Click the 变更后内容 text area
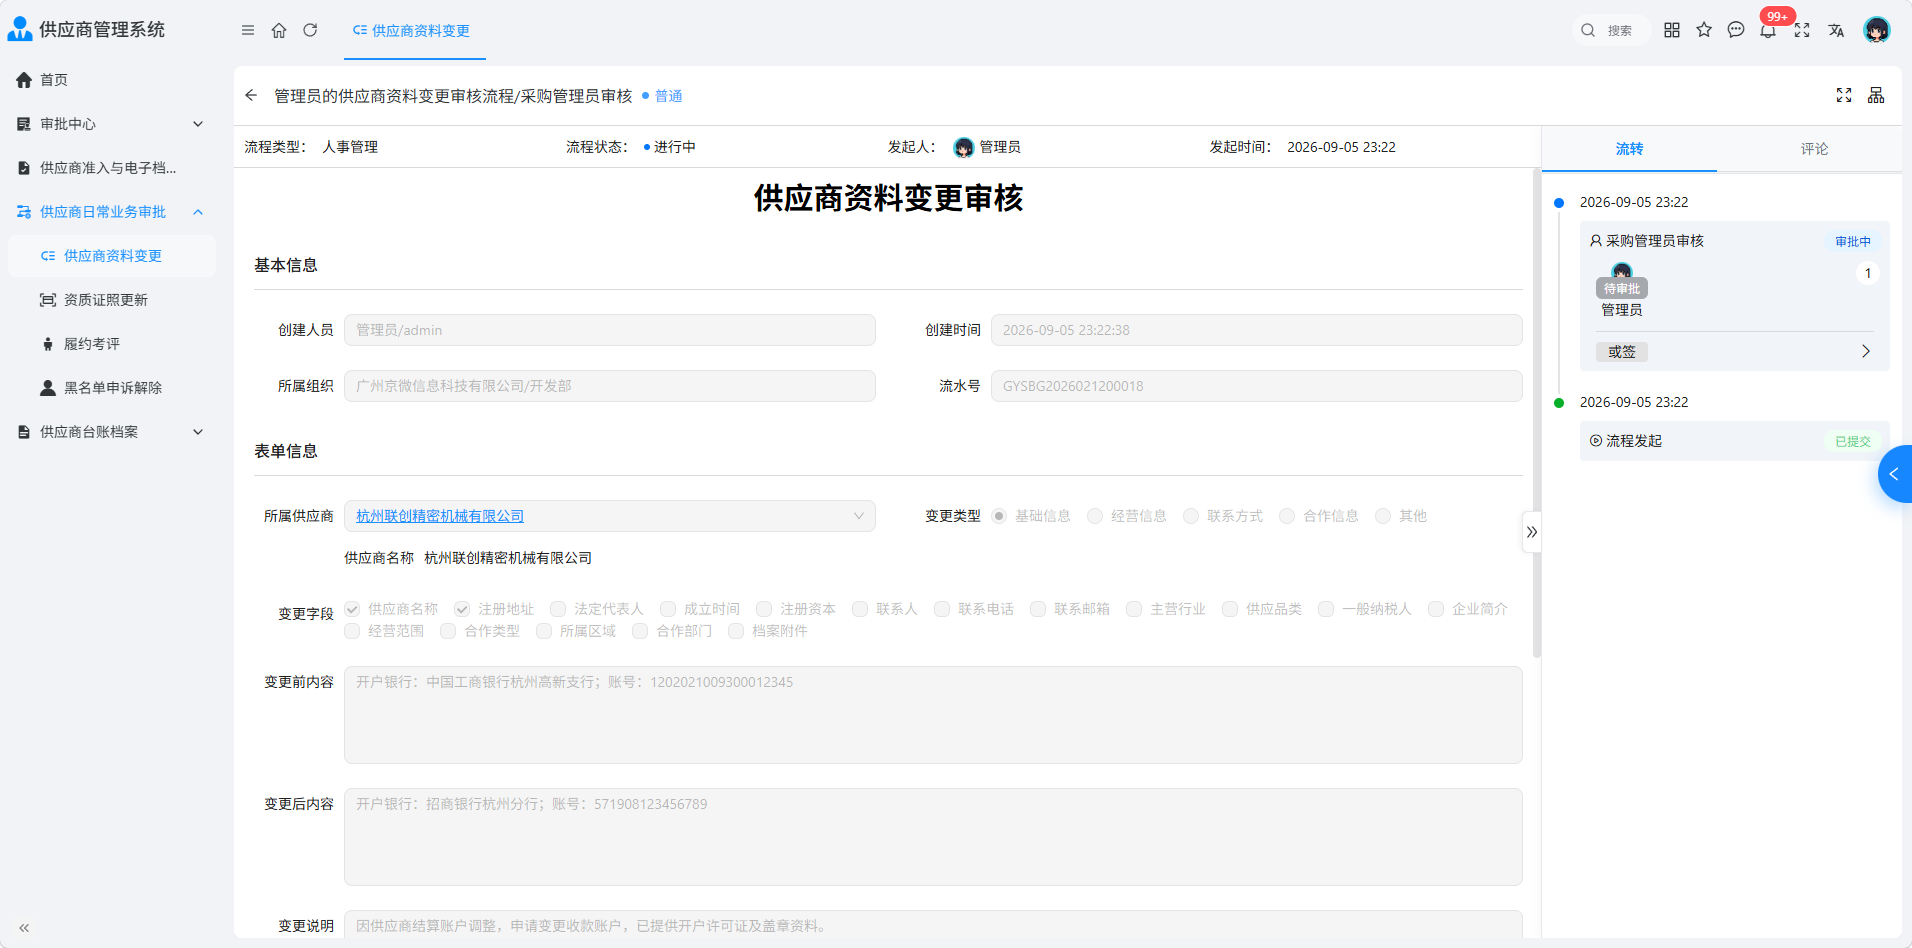The height and width of the screenshot is (948, 1912). tap(933, 837)
